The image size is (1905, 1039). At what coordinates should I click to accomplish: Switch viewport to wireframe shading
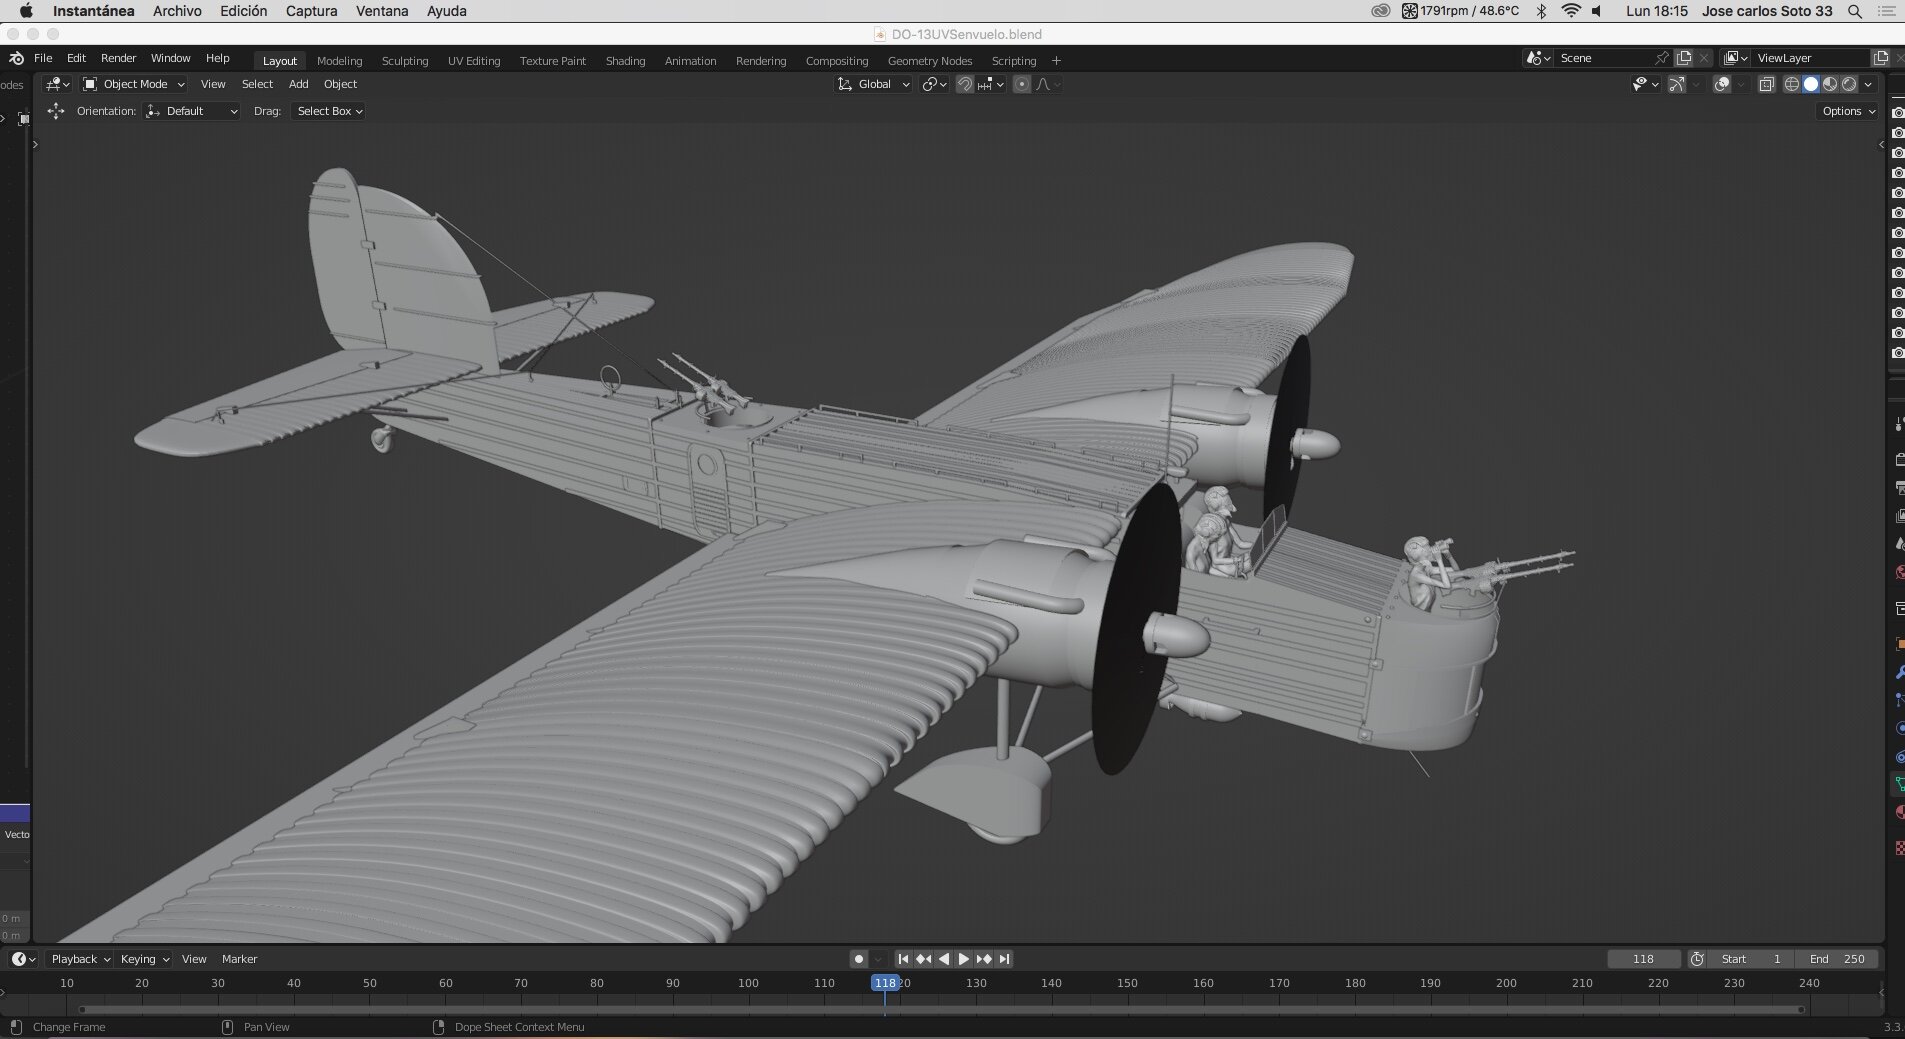click(x=1792, y=84)
